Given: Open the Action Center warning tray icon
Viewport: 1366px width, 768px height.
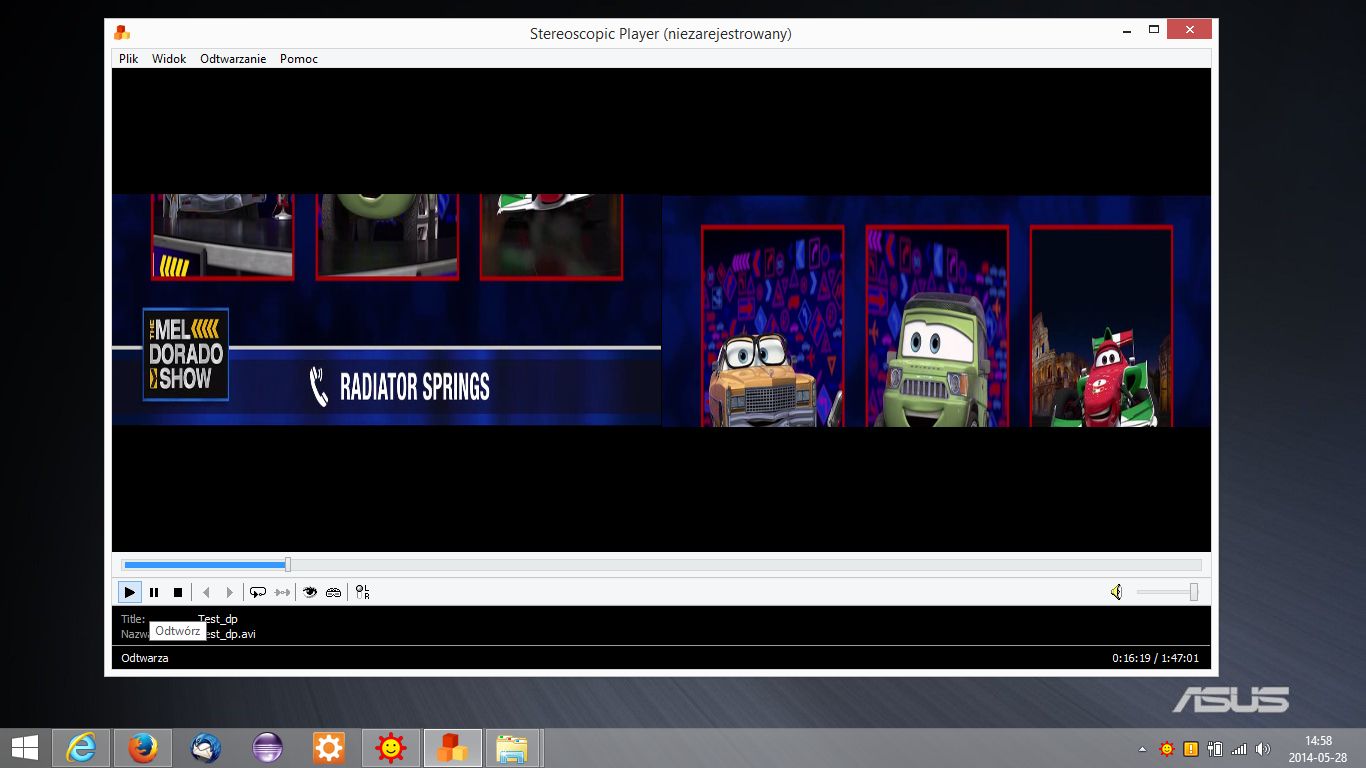Looking at the screenshot, I should tap(1191, 748).
